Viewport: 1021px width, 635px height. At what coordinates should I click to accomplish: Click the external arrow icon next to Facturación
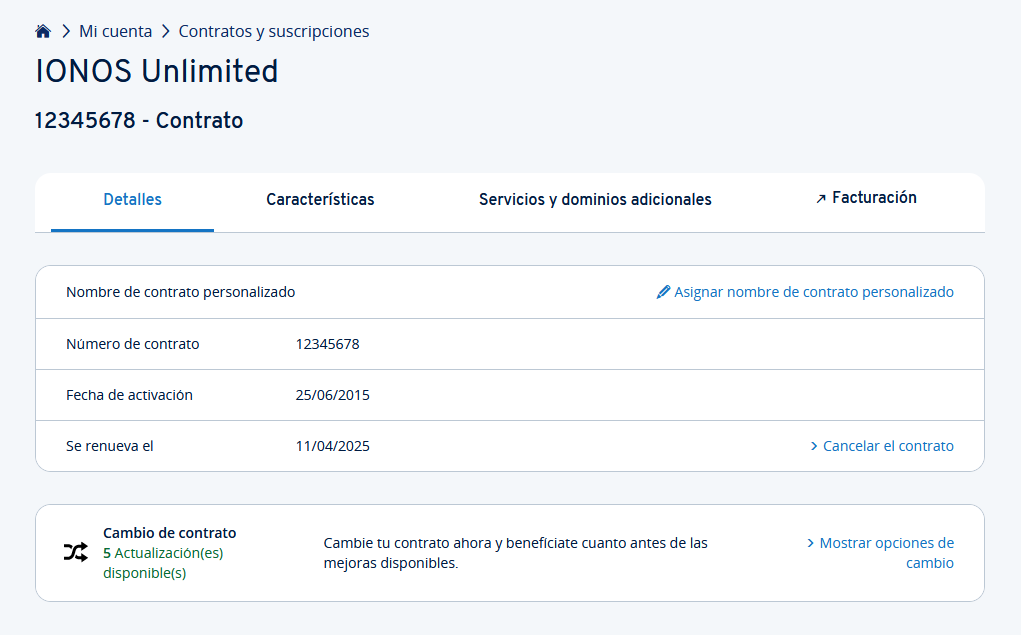pyautogui.click(x=821, y=199)
